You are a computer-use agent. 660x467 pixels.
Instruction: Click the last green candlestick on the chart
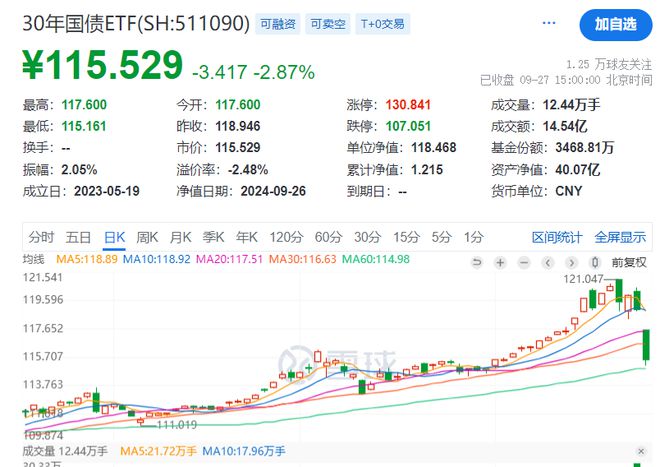pyautogui.click(x=646, y=345)
